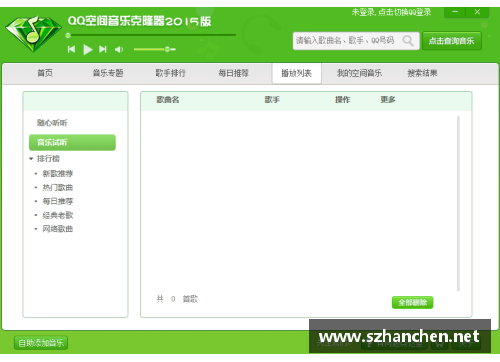500x362 pixels.
Task: Click the song progress bar handle
Action: pyautogui.click(x=68, y=35)
